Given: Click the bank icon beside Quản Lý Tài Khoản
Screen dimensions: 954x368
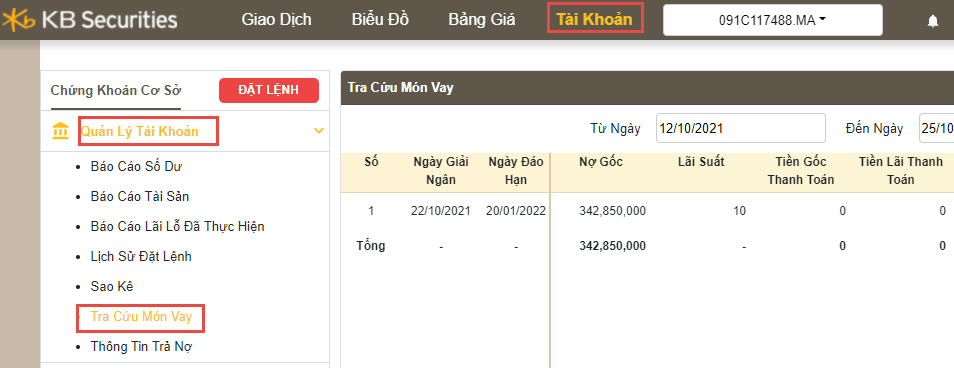Looking at the screenshot, I should [x=61, y=131].
